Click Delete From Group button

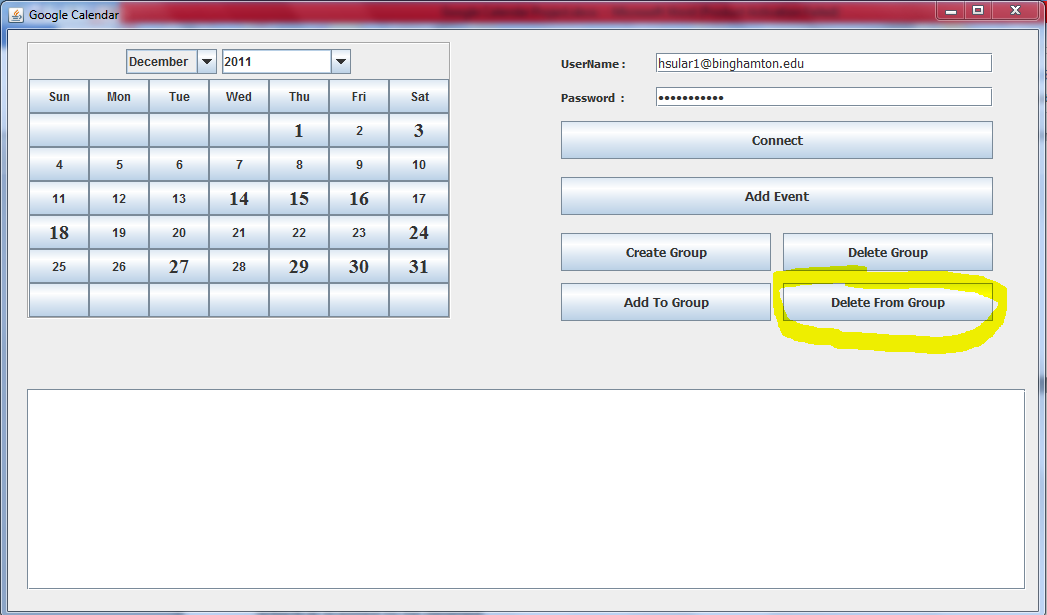[x=887, y=302]
